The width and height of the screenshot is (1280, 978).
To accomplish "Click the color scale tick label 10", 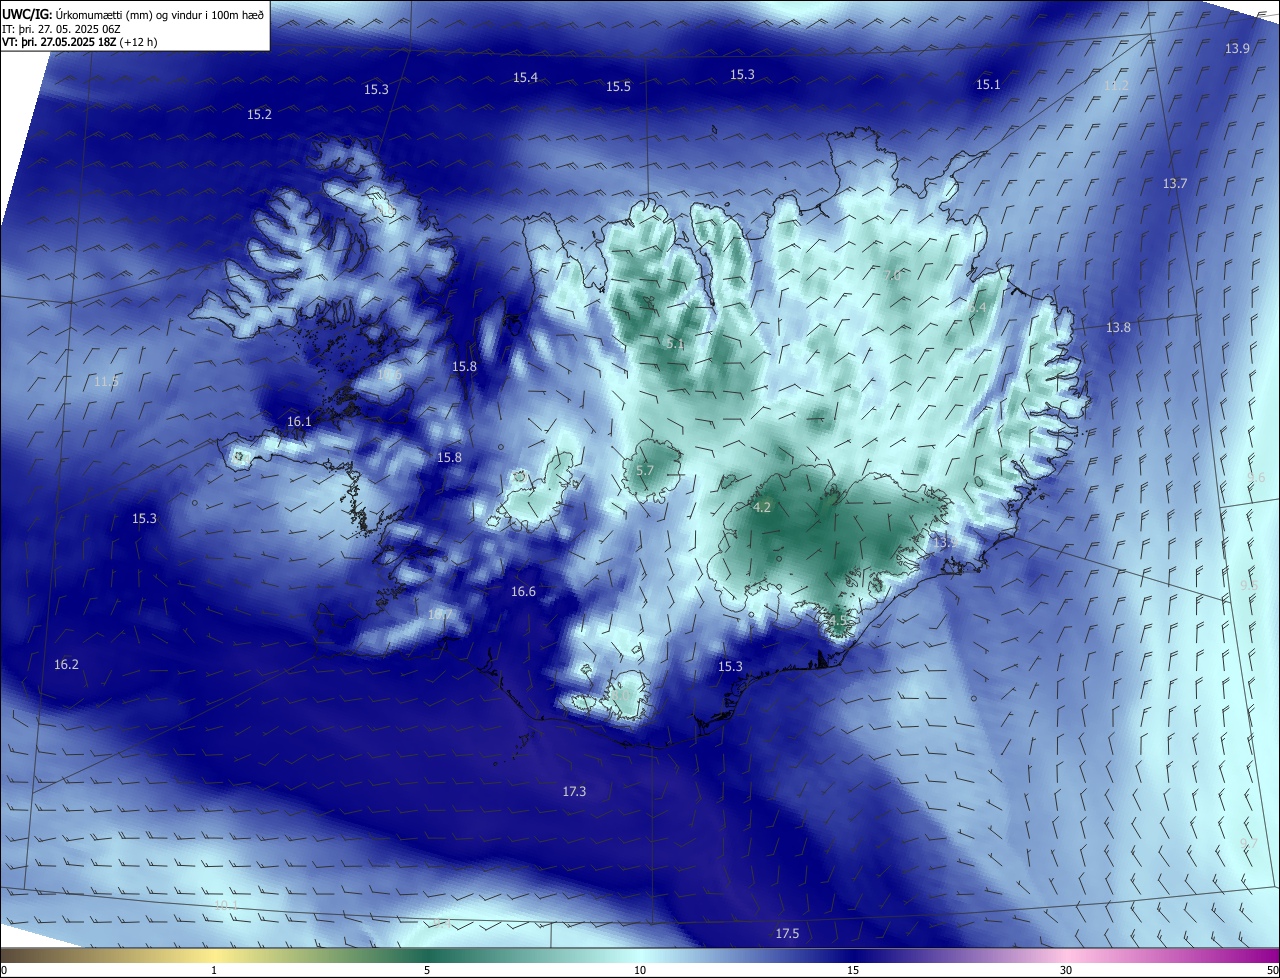I will point(640,971).
